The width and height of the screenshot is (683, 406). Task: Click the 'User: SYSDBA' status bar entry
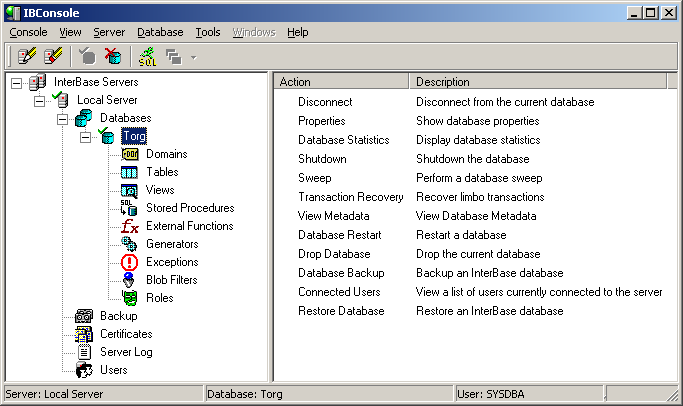click(529, 394)
